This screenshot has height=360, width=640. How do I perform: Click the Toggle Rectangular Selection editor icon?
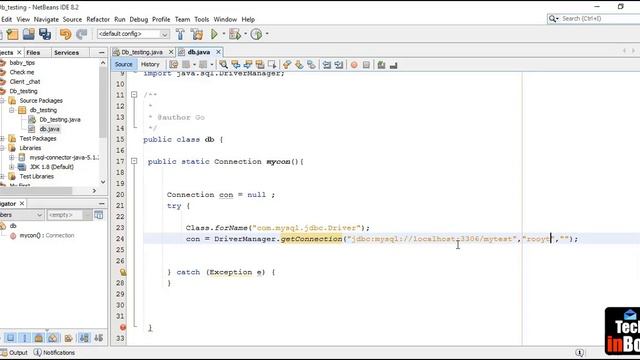[x=272, y=64]
